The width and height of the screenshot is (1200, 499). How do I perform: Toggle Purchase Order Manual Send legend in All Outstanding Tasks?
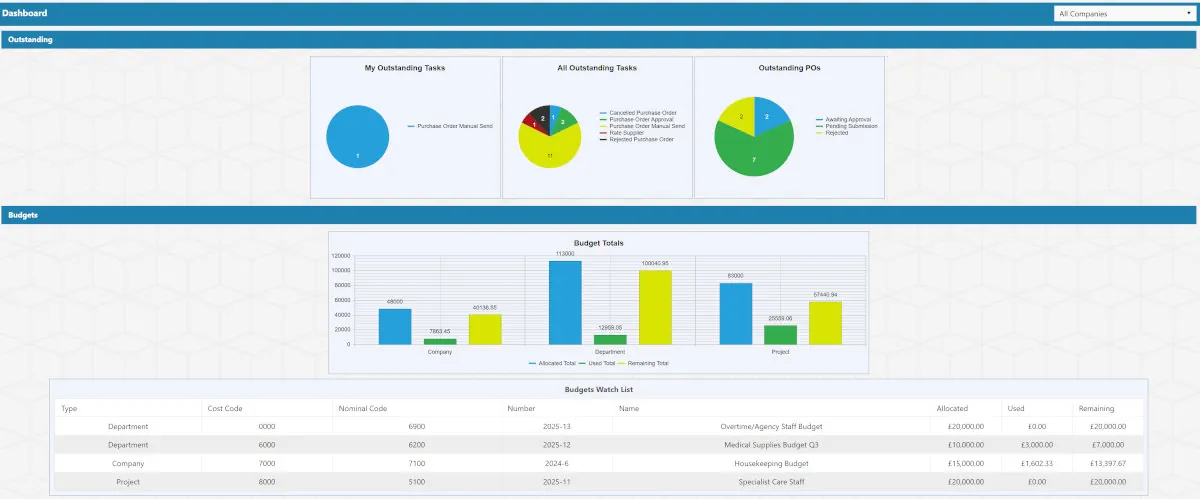pyautogui.click(x=642, y=126)
